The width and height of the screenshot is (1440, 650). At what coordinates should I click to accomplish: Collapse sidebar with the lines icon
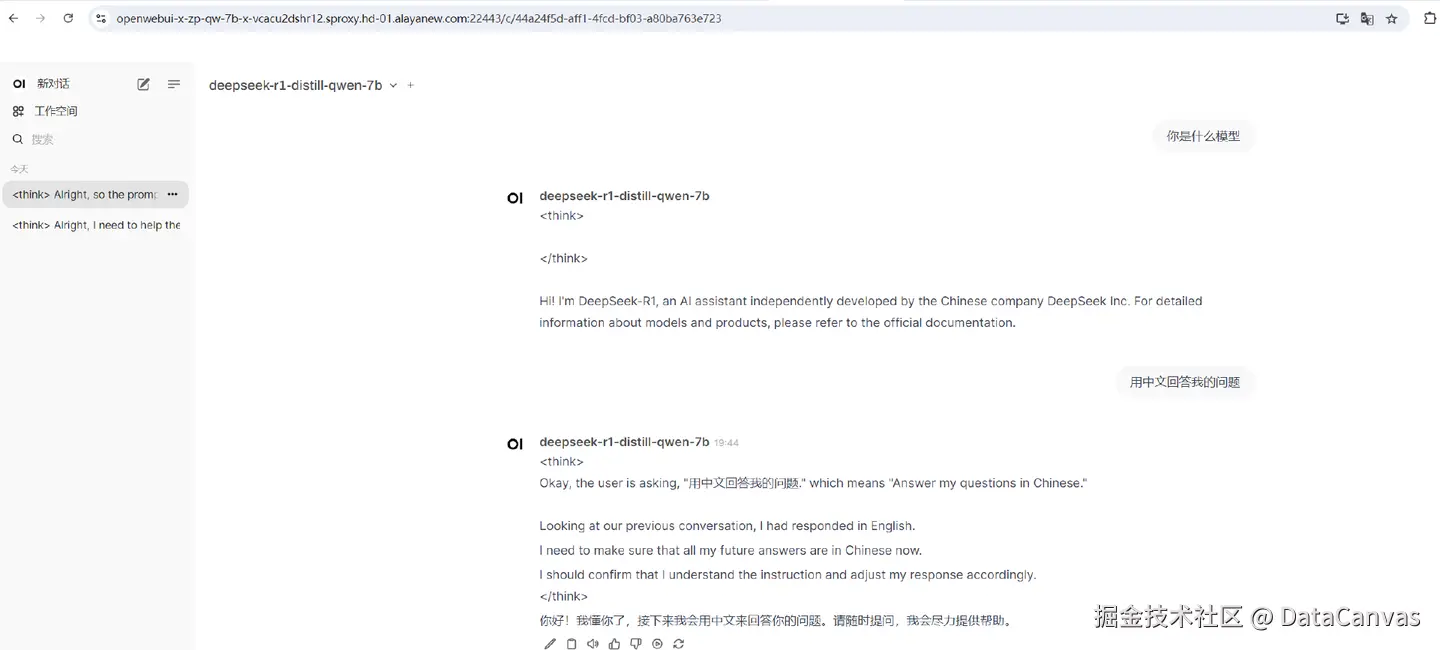coord(174,84)
